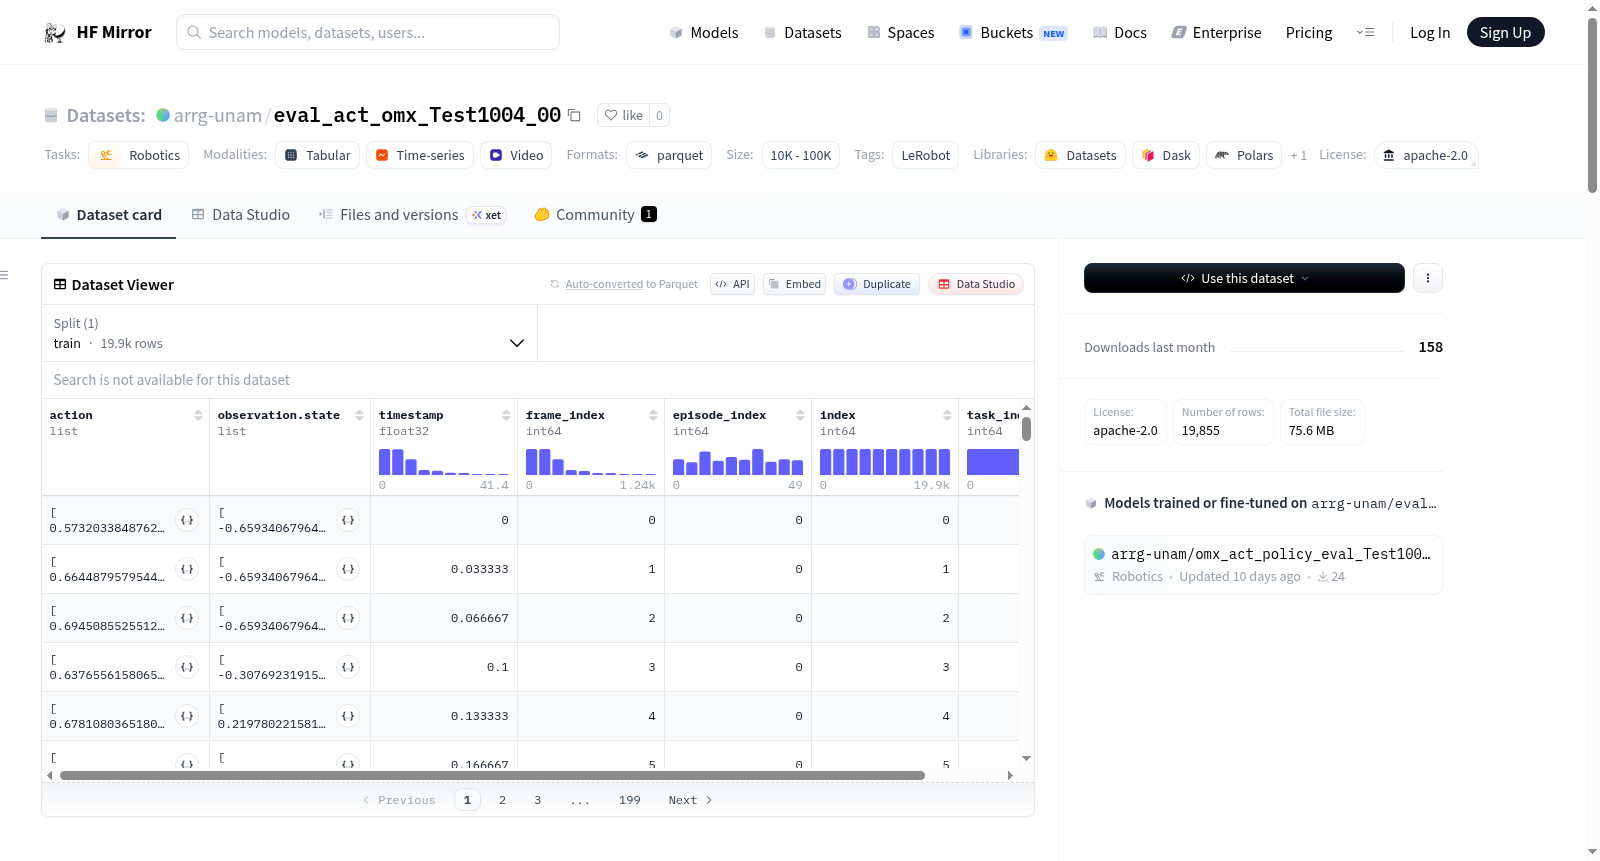Open the collapsed left sidebar icon
1600x861 pixels.
[x=4, y=275]
